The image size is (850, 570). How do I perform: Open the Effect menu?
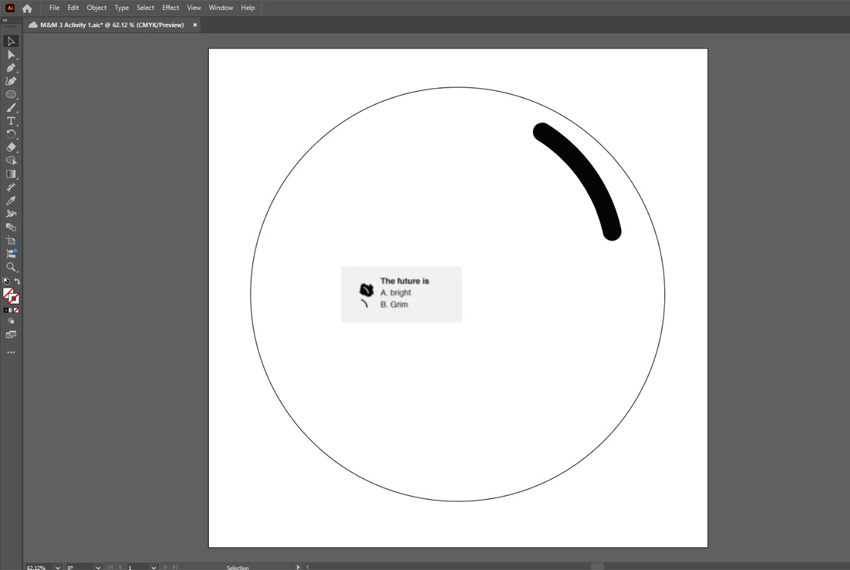[x=171, y=8]
